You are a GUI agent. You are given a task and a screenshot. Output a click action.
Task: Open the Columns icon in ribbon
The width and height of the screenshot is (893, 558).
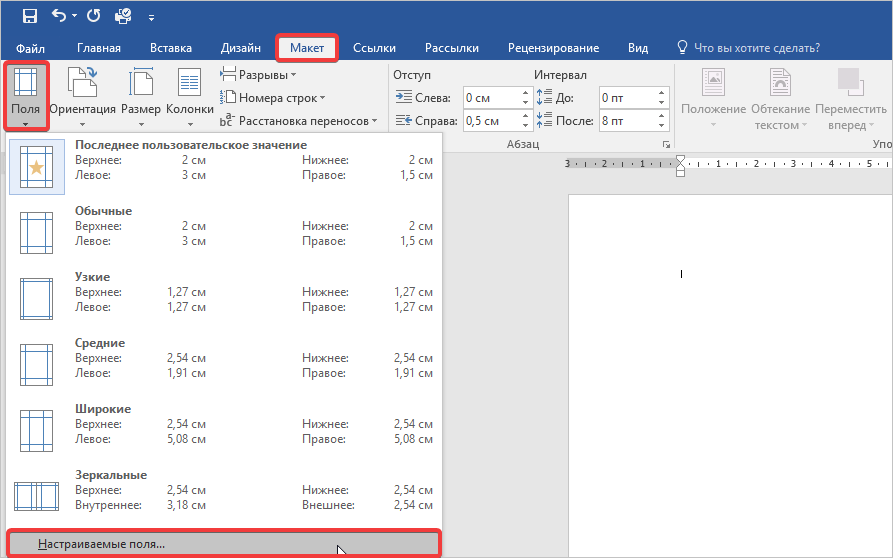189,95
